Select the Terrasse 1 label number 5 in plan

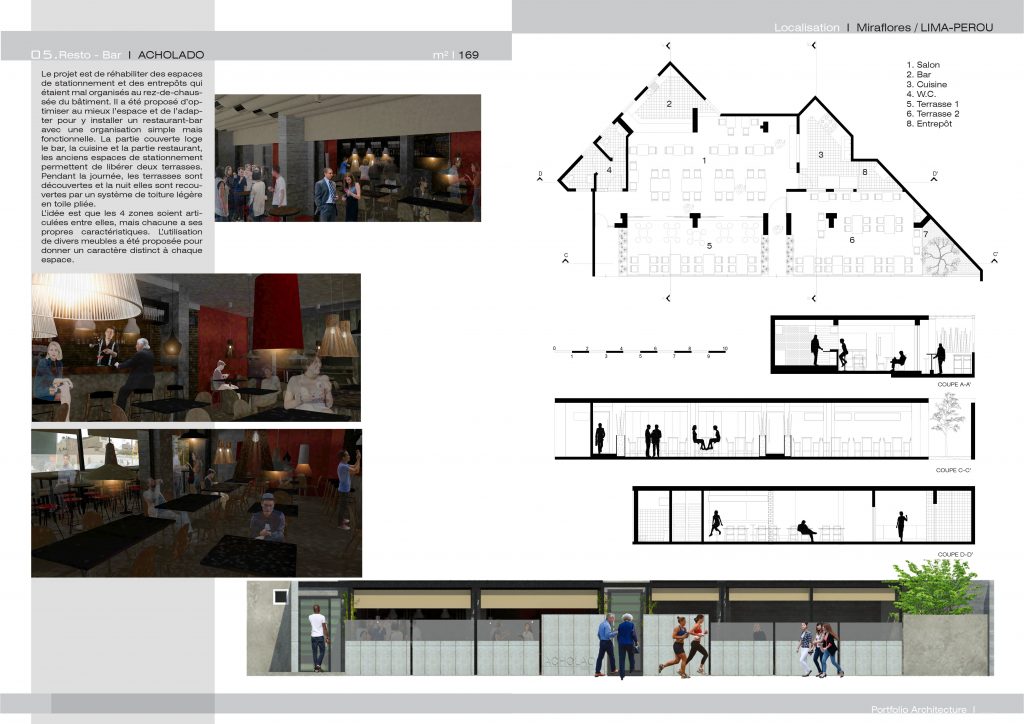click(707, 244)
